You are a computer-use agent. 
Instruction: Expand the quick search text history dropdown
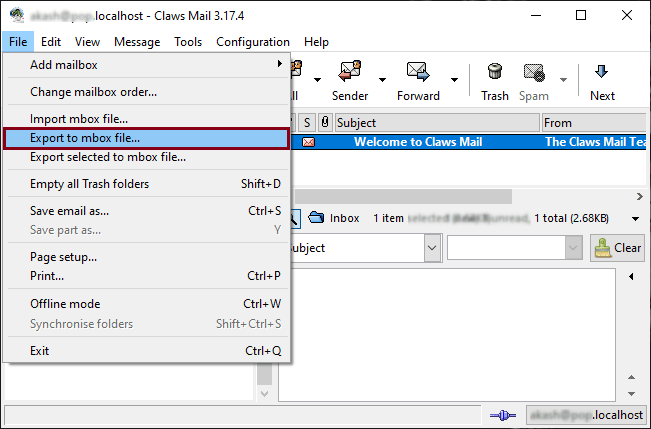click(x=573, y=248)
